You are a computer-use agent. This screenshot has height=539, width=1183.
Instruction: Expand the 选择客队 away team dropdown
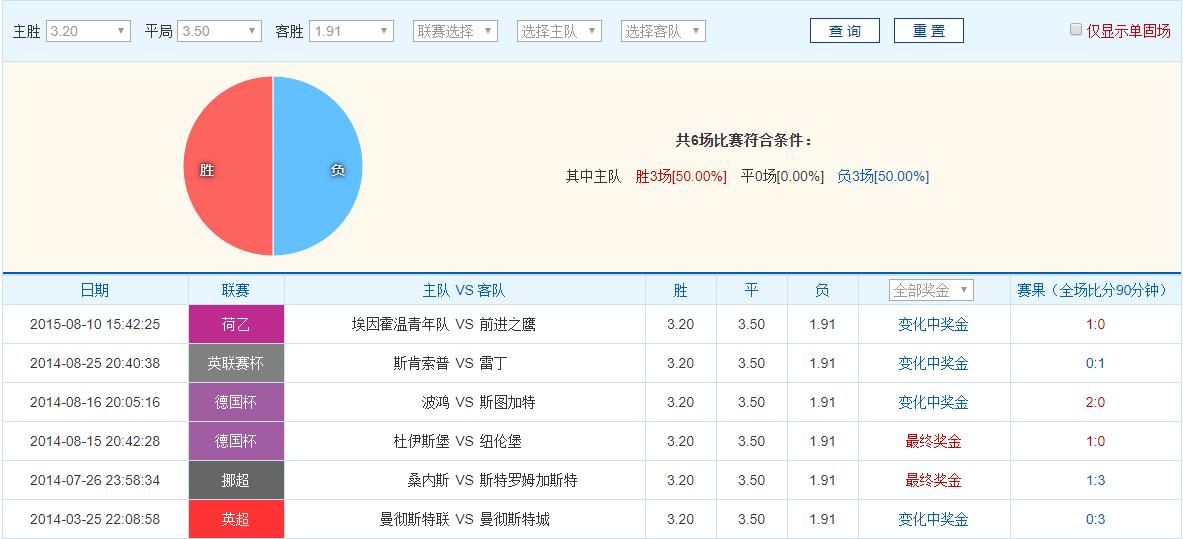[663, 31]
